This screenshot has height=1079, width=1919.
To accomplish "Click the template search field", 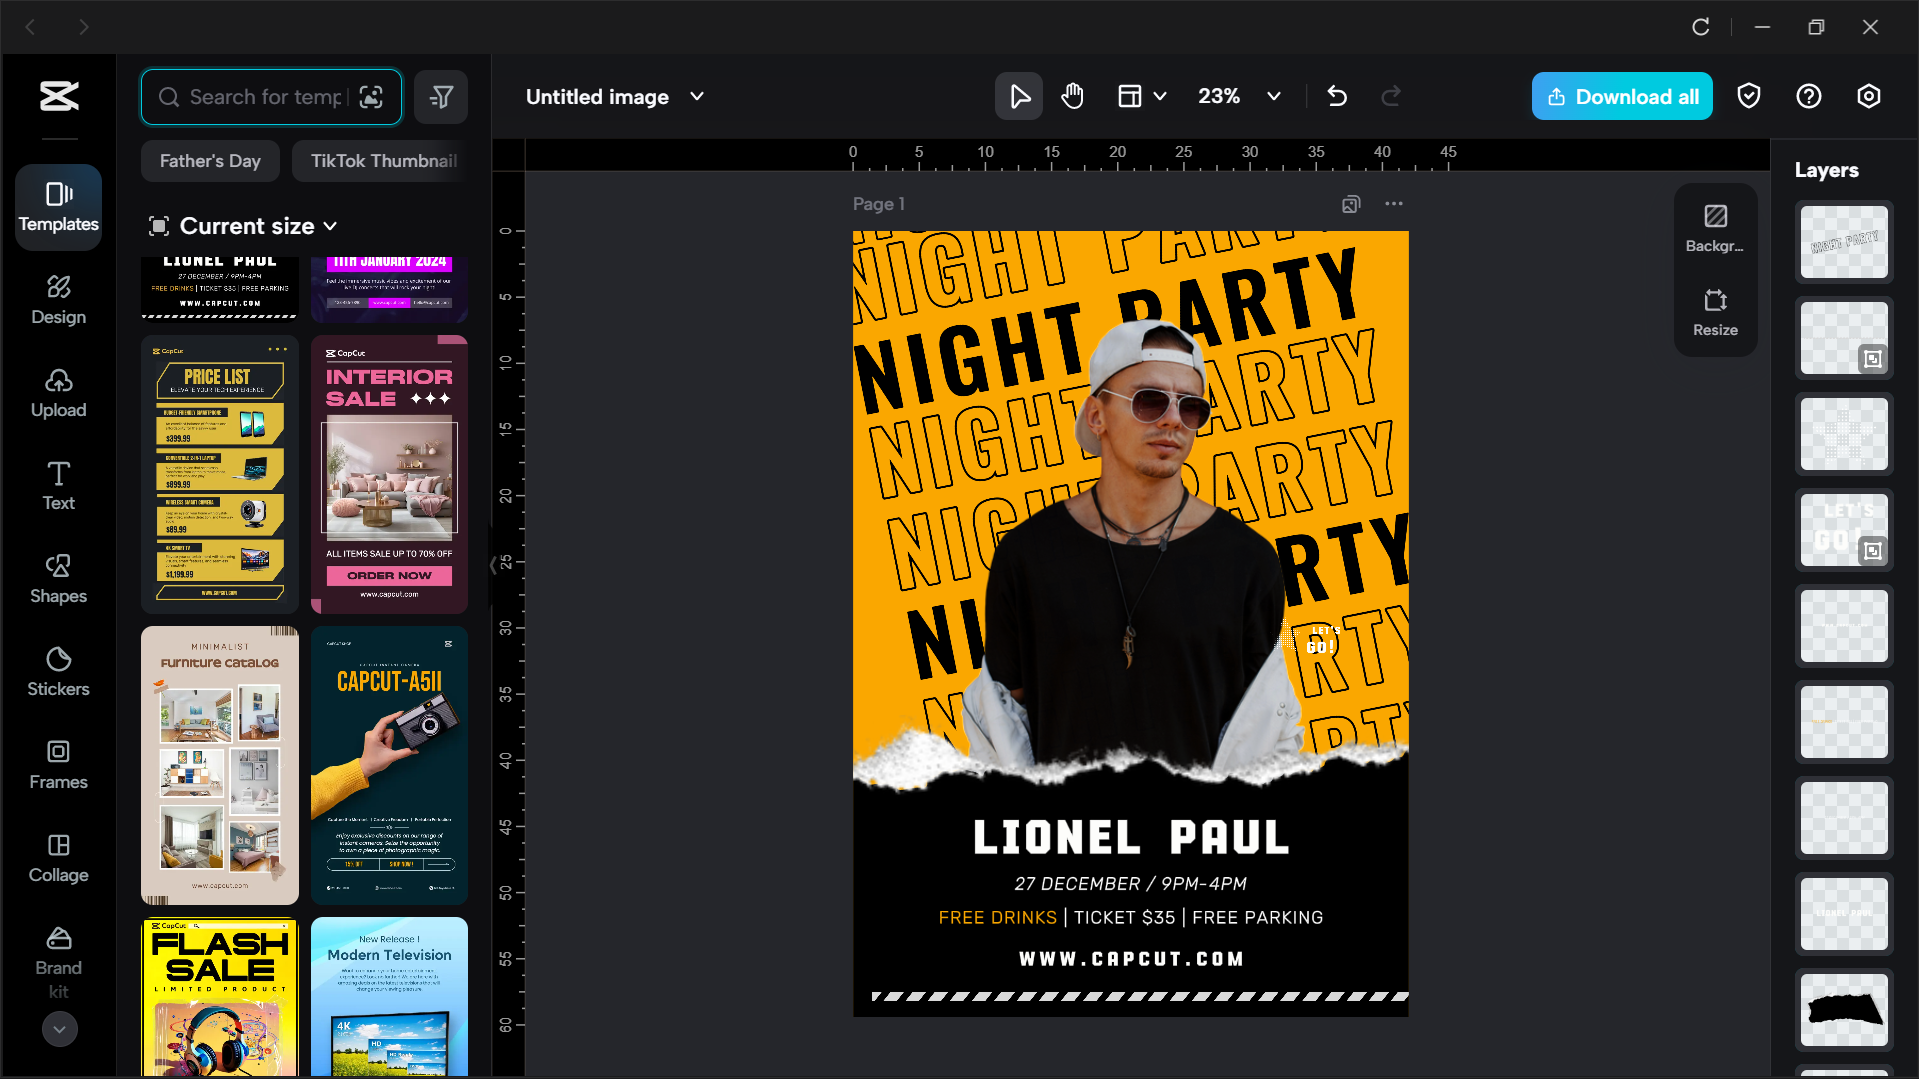I will click(x=271, y=97).
